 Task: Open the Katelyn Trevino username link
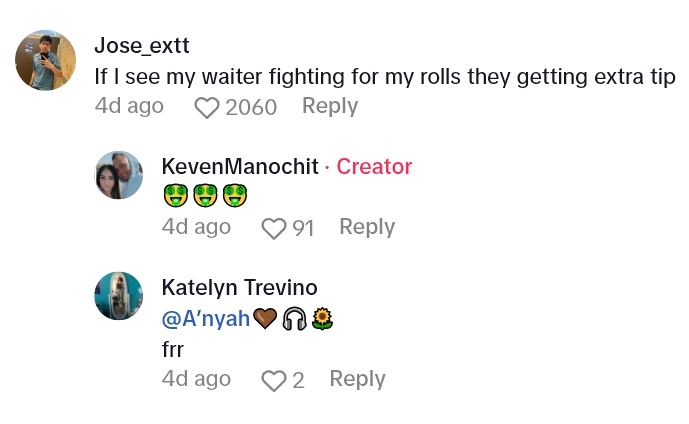(x=239, y=288)
